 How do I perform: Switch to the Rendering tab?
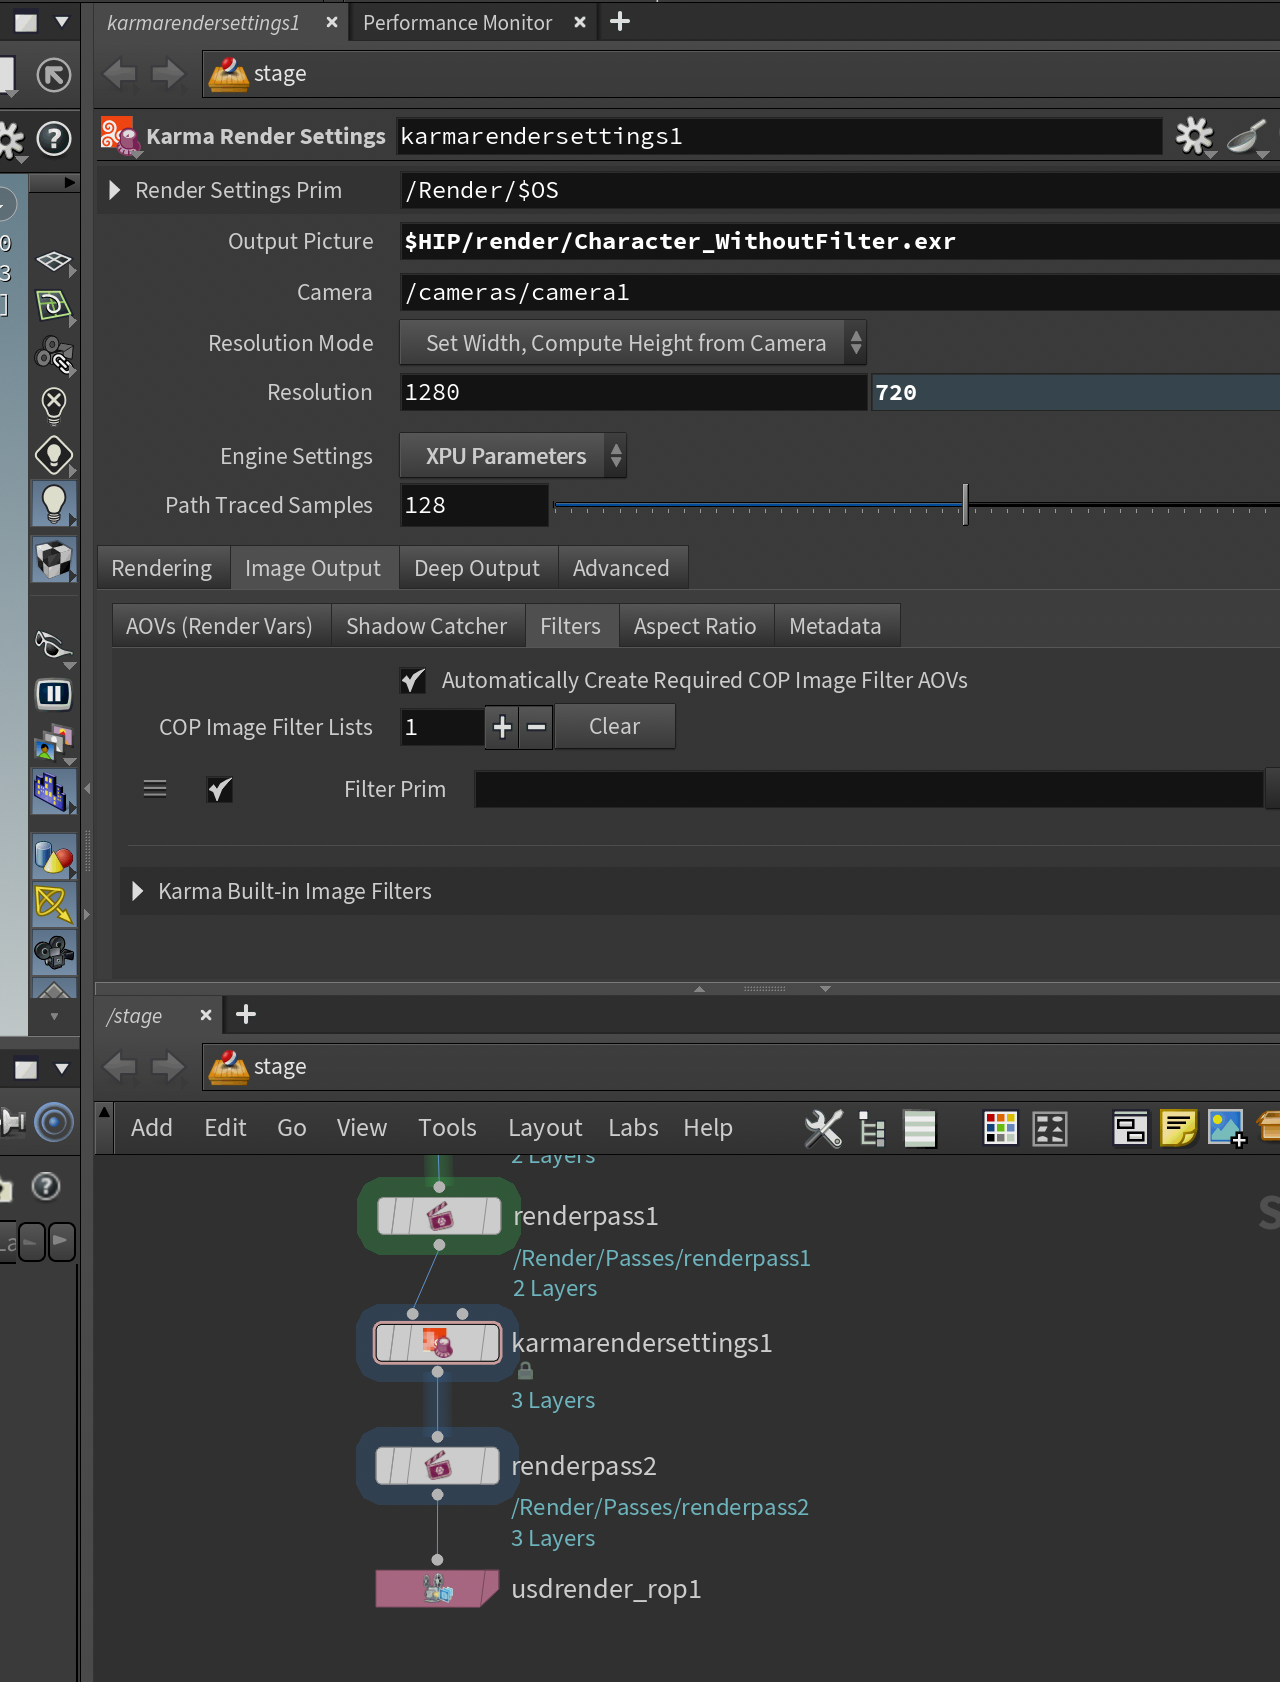coord(162,568)
